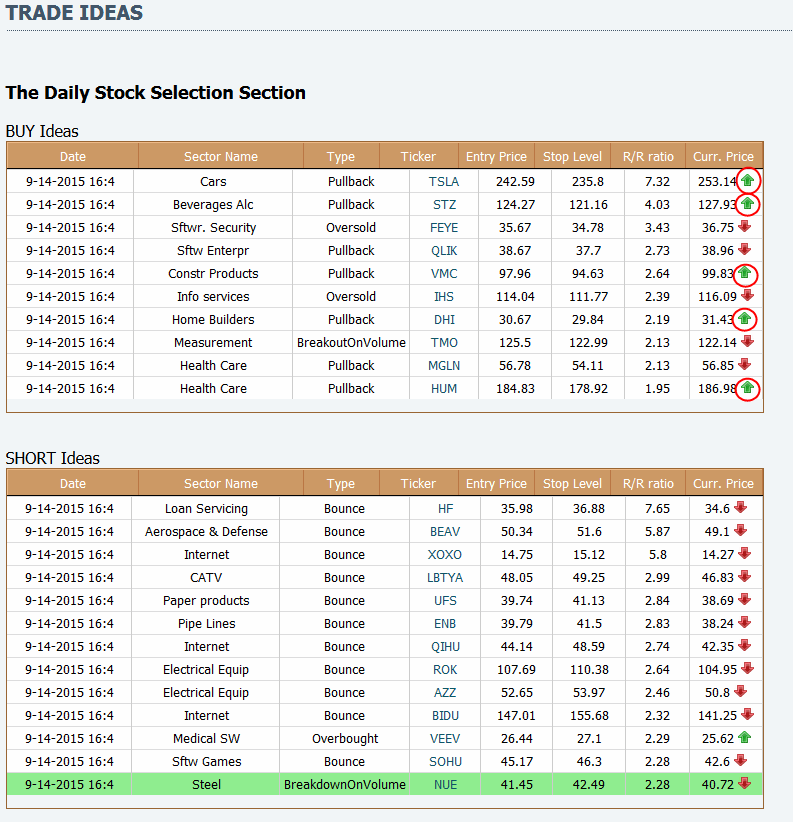Open the XOXO ticker link
Viewport: 793px width, 822px height.
(x=445, y=555)
